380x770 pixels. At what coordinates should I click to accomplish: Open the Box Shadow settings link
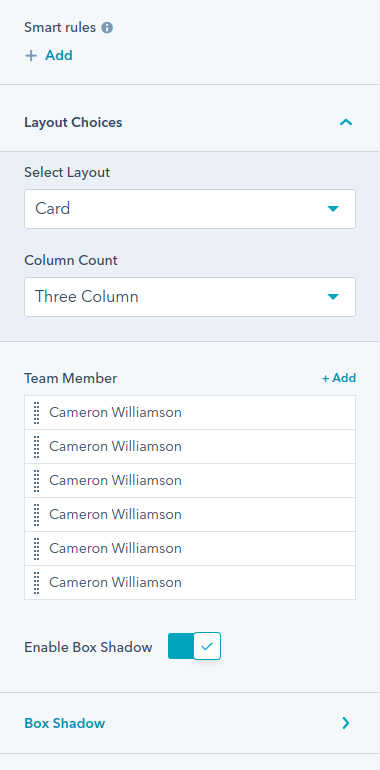point(65,723)
